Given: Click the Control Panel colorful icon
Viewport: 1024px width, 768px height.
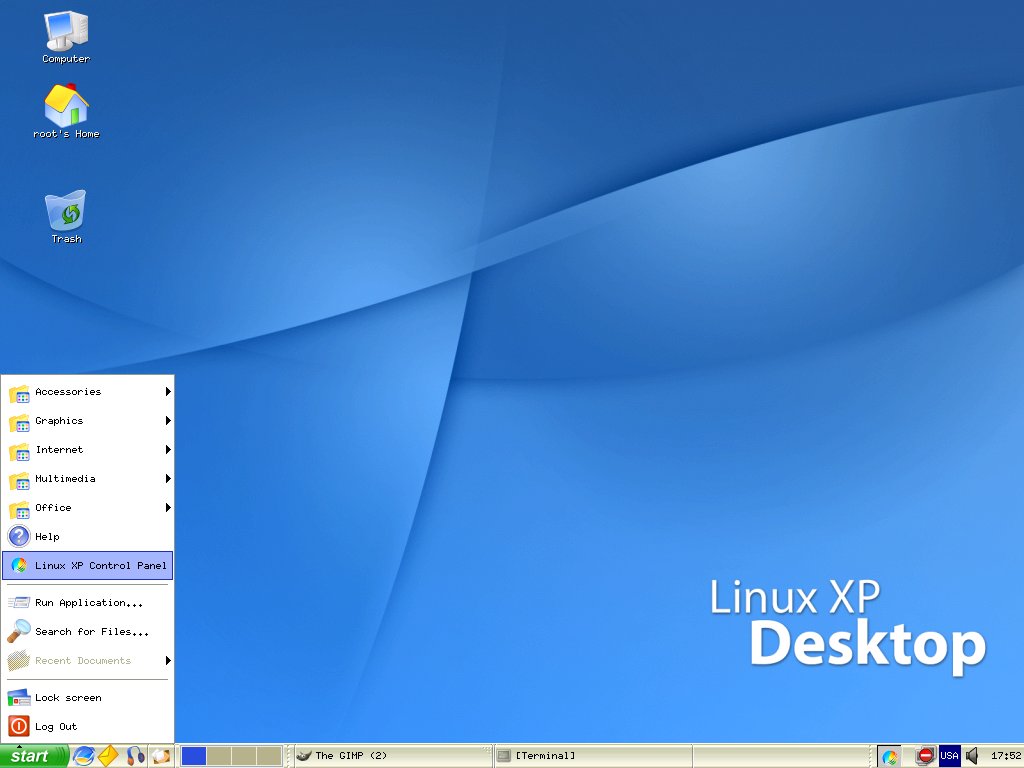Looking at the screenshot, I should point(19,566).
